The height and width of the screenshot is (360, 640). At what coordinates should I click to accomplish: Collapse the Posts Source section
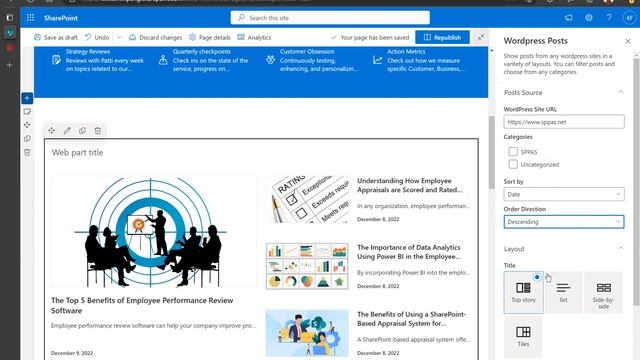[x=621, y=92]
